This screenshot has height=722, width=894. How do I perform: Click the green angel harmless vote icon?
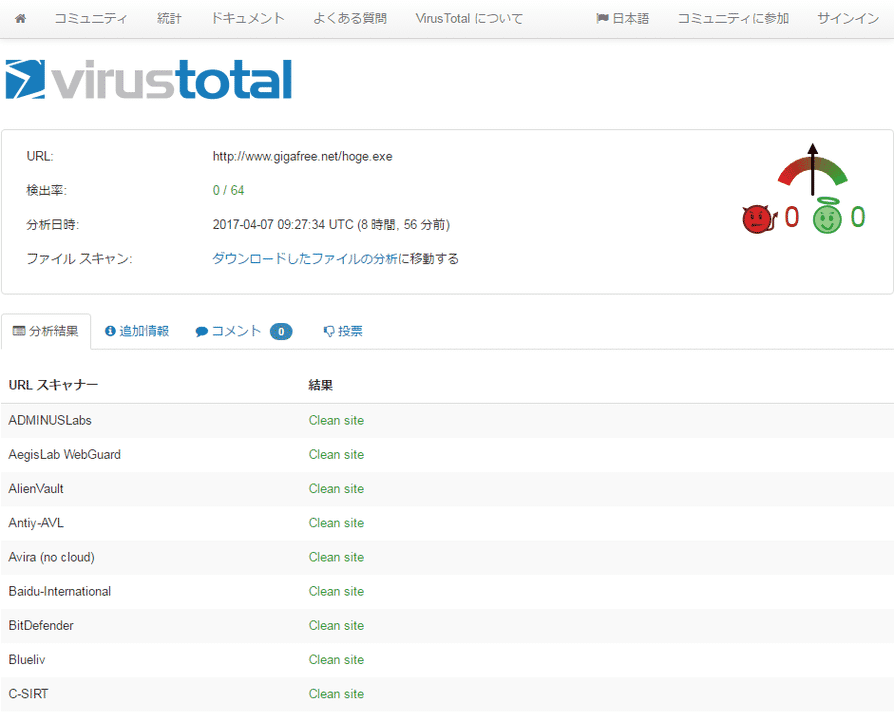point(827,217)
